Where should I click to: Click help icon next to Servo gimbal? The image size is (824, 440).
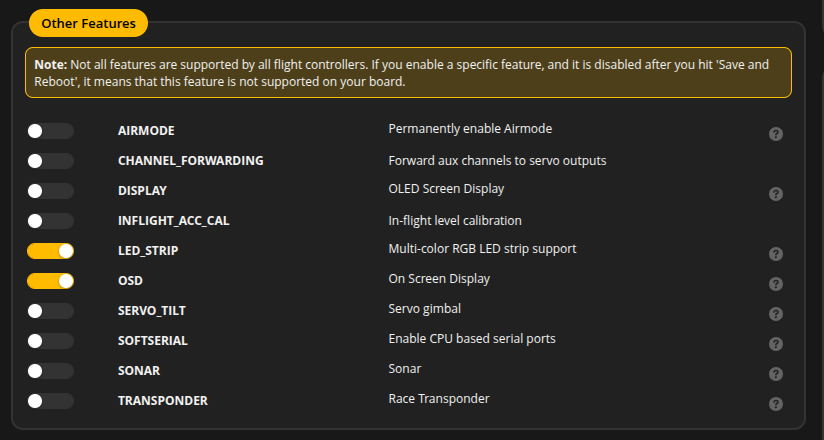776,314
